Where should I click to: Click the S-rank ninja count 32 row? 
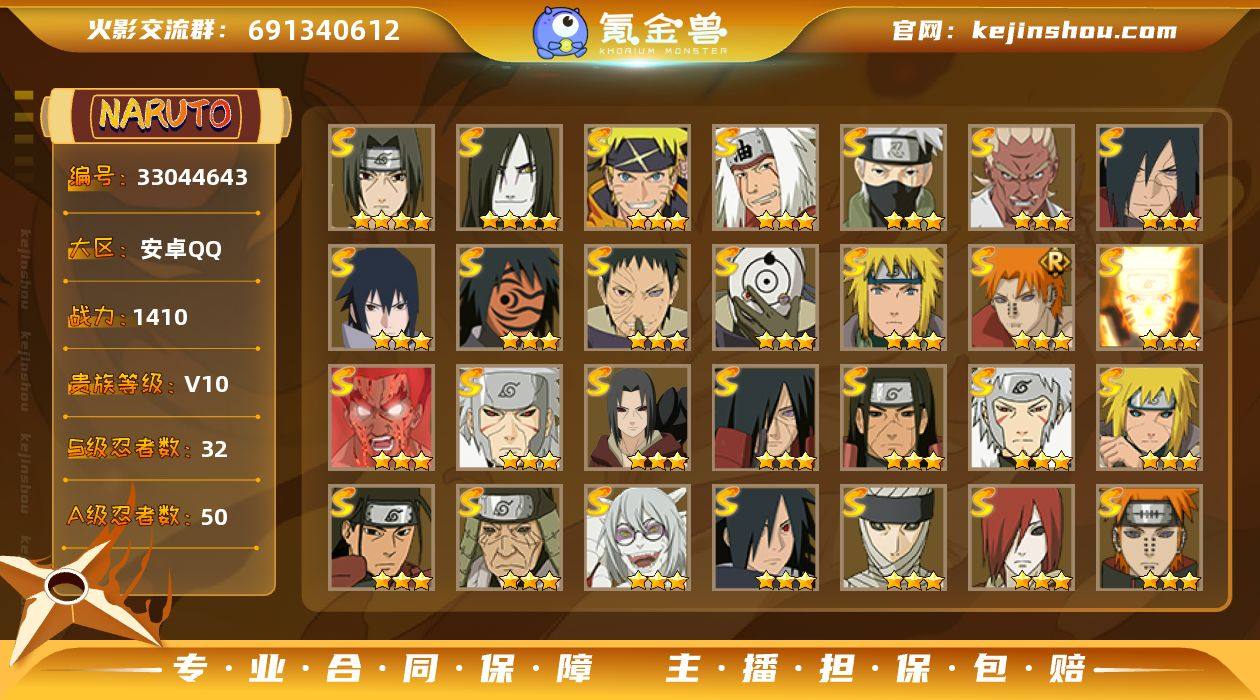click(147, 449)
